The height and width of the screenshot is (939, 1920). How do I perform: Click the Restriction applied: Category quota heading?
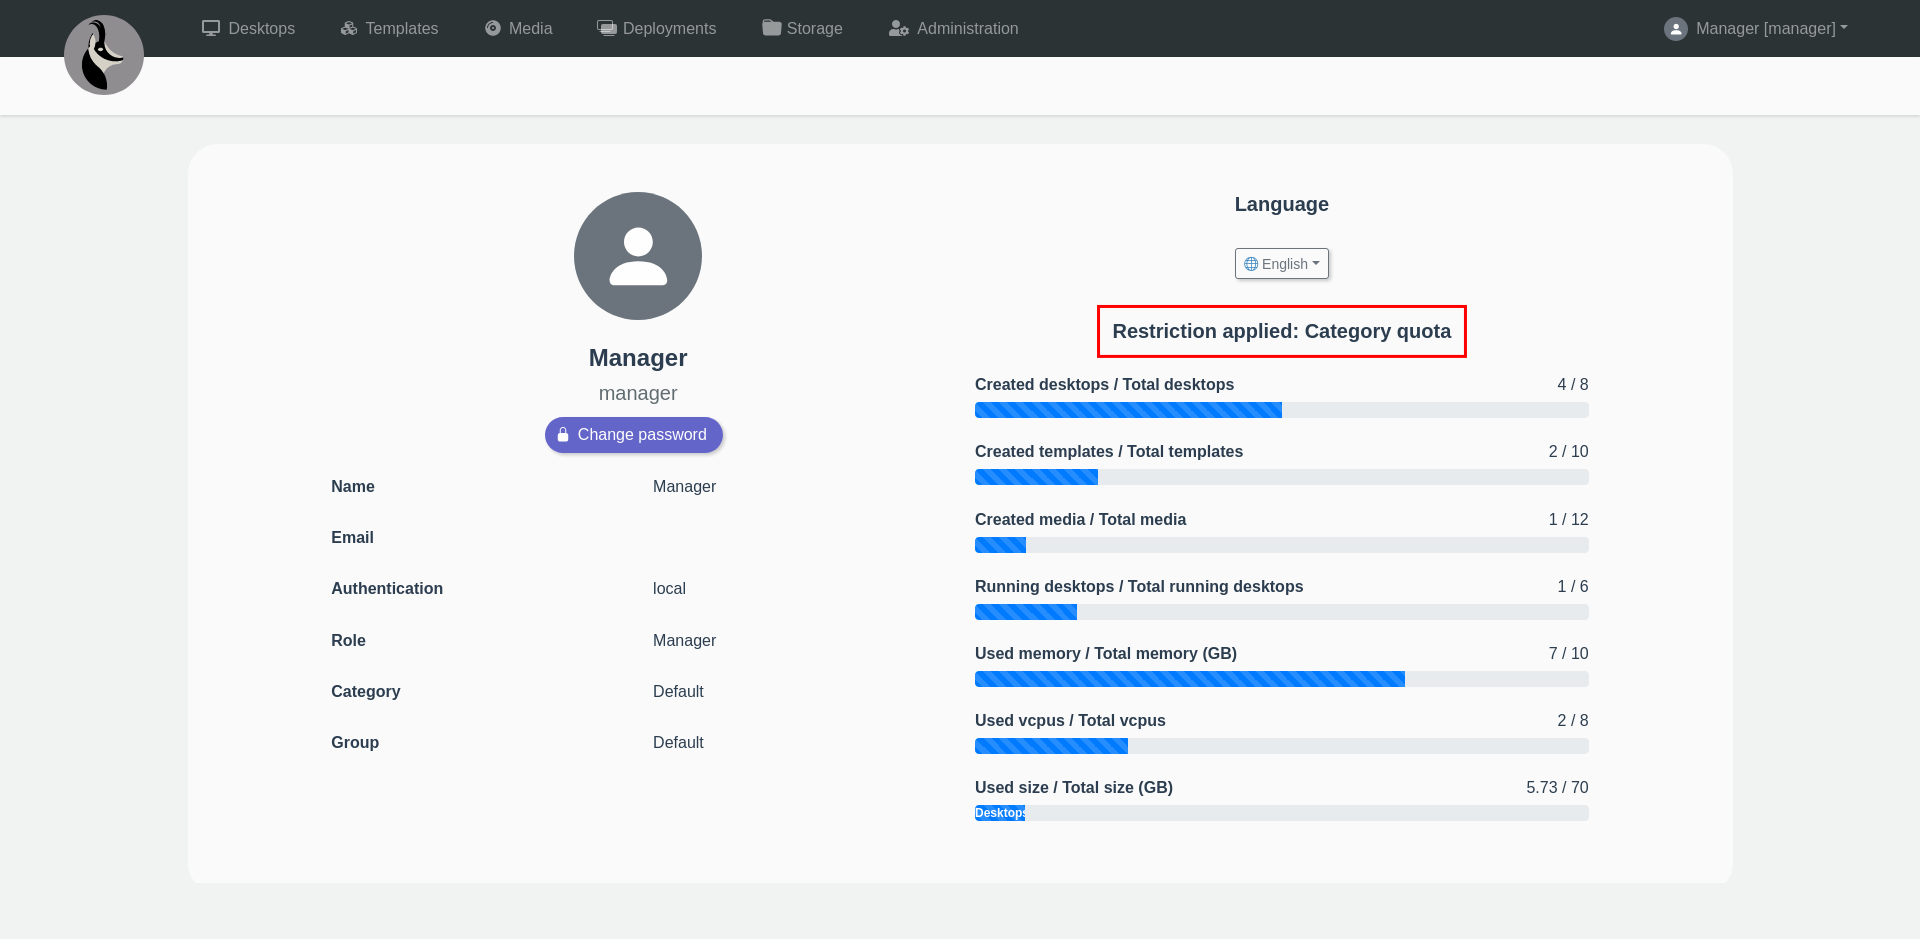1281,331
